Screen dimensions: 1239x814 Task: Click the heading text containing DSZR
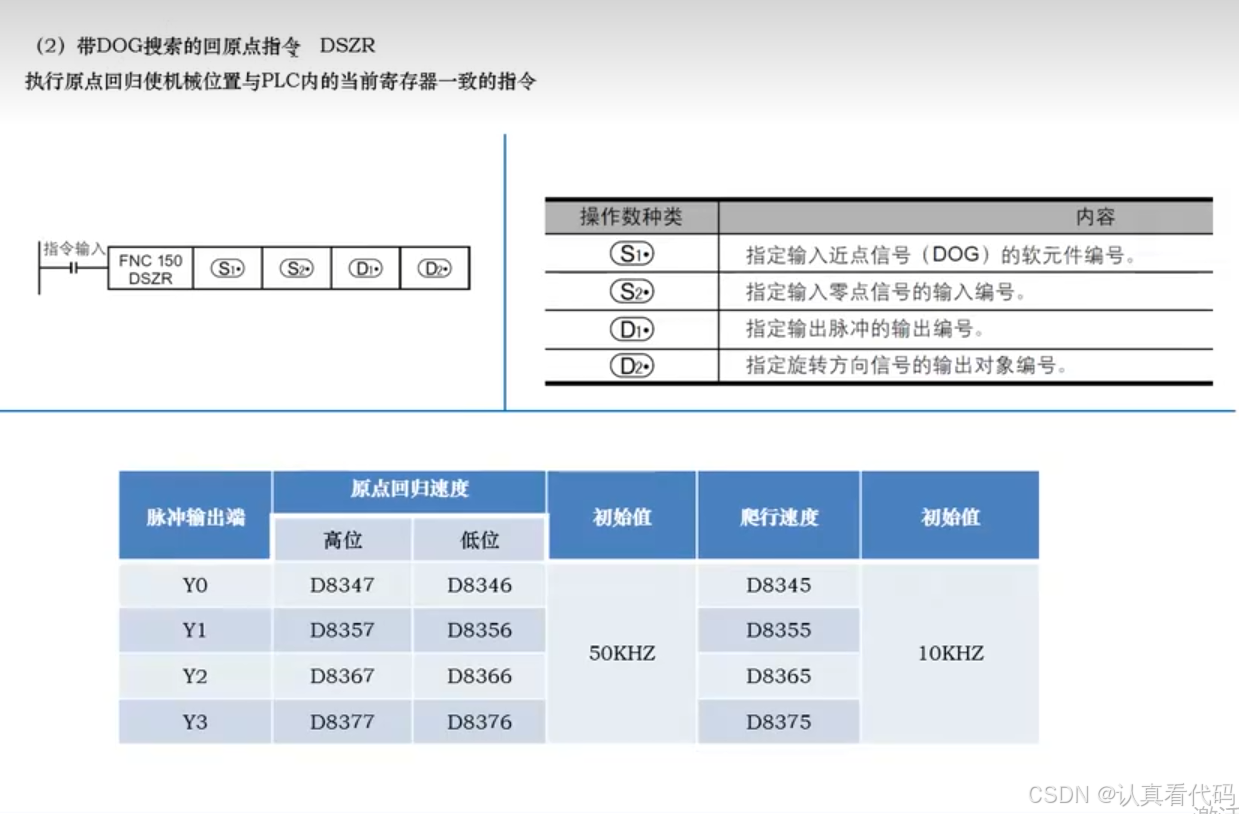pos(206,46)
